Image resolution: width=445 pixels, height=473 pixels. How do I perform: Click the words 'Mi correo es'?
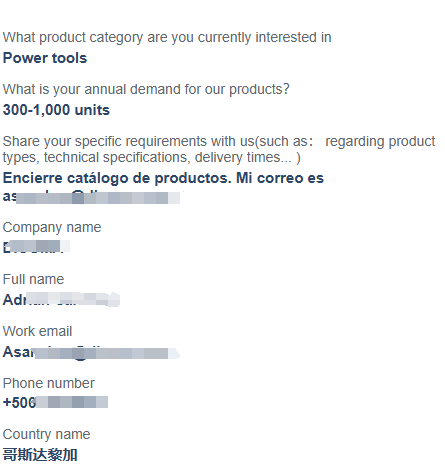pos(280,178)
